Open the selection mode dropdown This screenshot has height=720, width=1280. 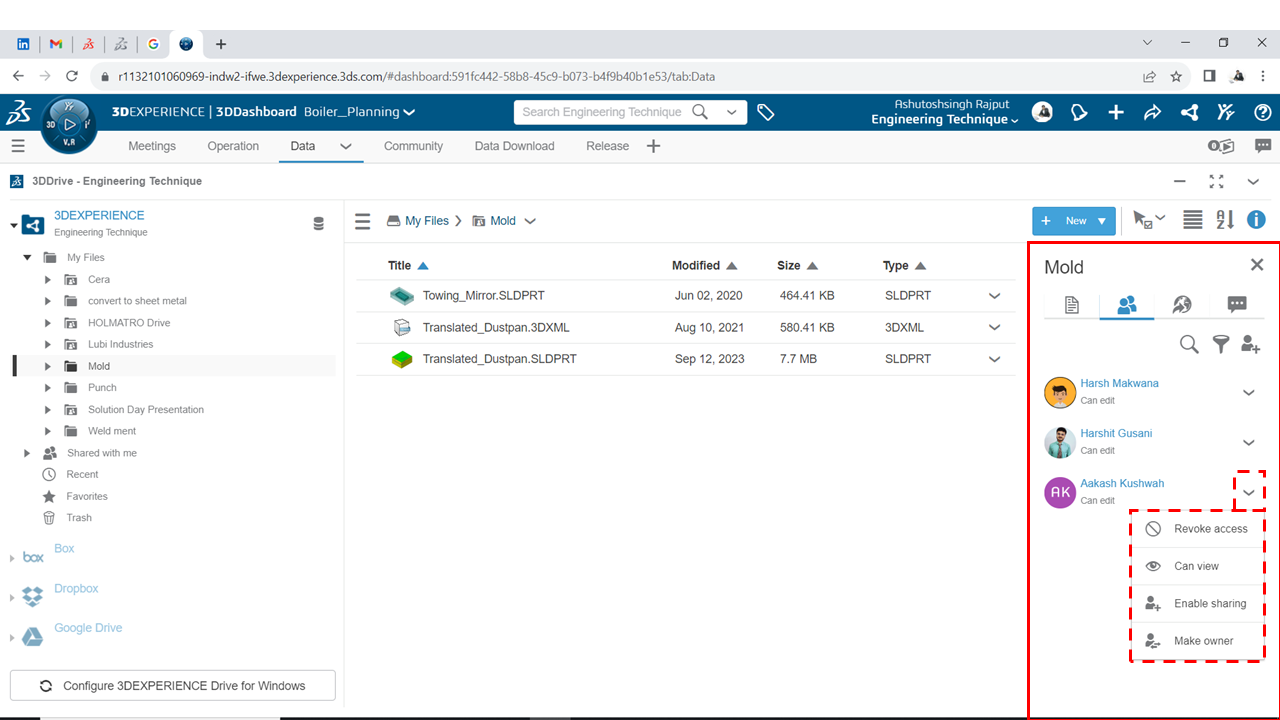[1160, 217]
